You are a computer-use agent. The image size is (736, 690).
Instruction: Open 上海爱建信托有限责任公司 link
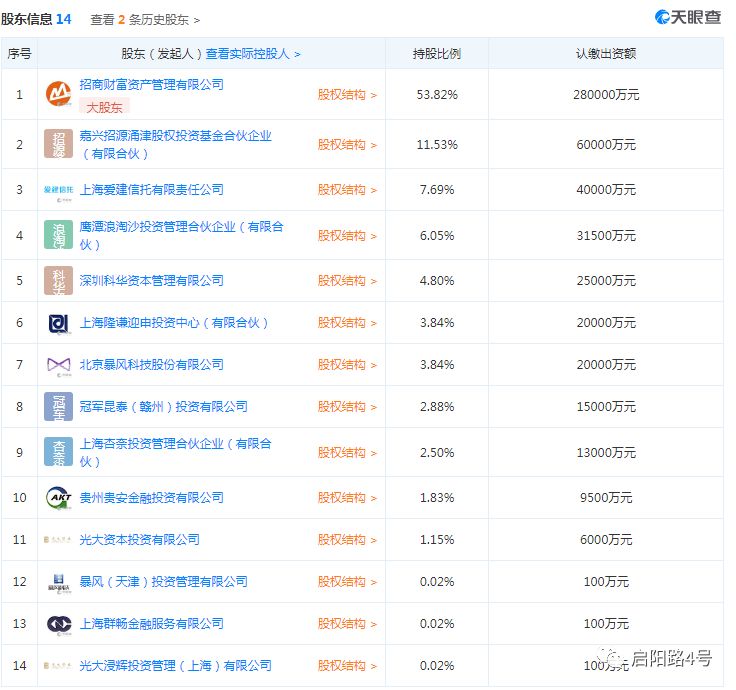151,190
